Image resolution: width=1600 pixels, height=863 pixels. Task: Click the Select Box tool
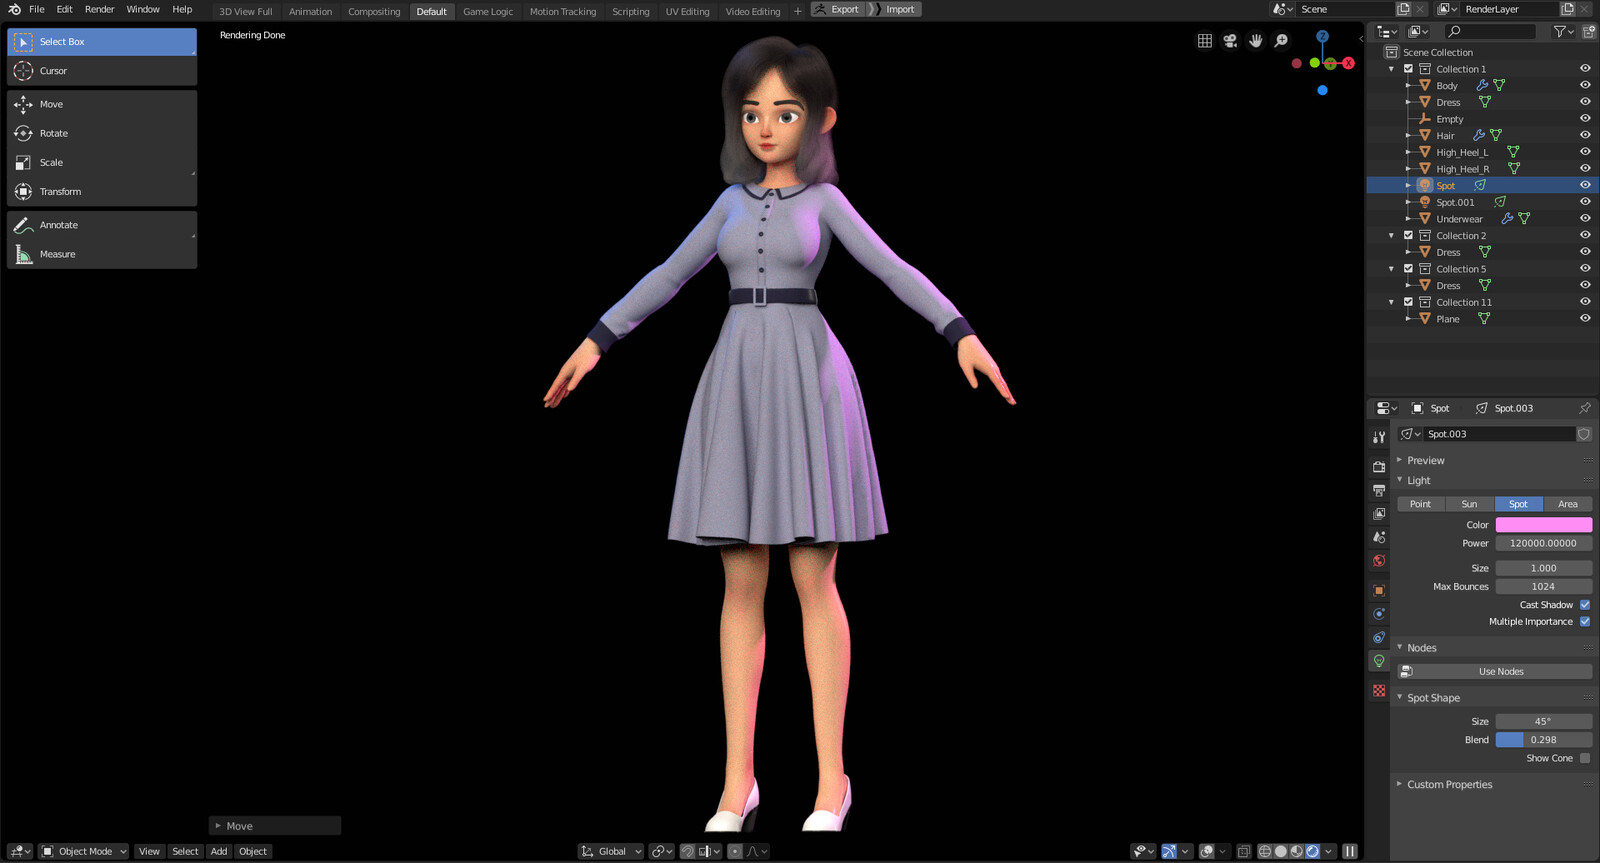(x=102, y=42)
